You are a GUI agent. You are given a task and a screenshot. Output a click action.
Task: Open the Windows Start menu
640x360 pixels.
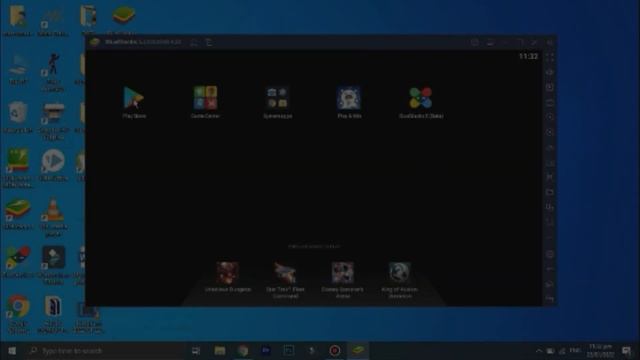click(x=12, y=351)
